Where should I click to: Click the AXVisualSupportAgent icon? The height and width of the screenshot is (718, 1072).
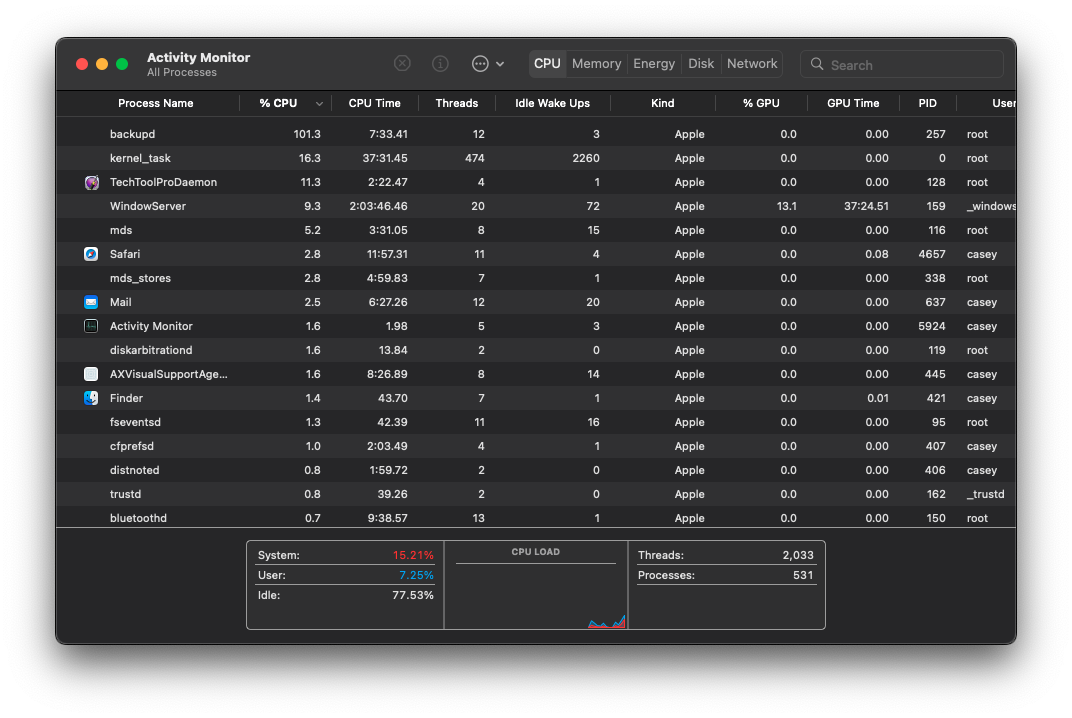(x=91, y=374)
